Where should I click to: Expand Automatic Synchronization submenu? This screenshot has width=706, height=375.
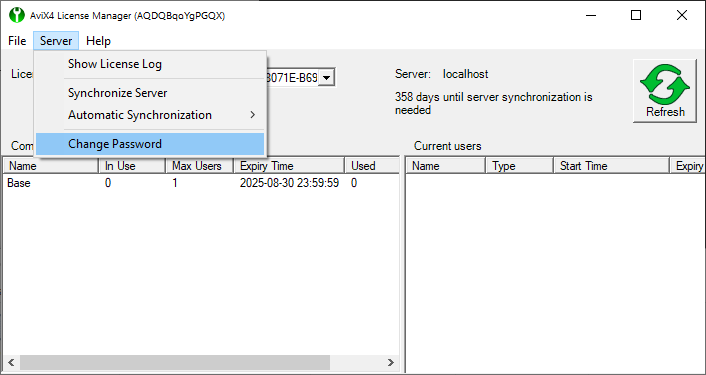[x=150, y=115]
